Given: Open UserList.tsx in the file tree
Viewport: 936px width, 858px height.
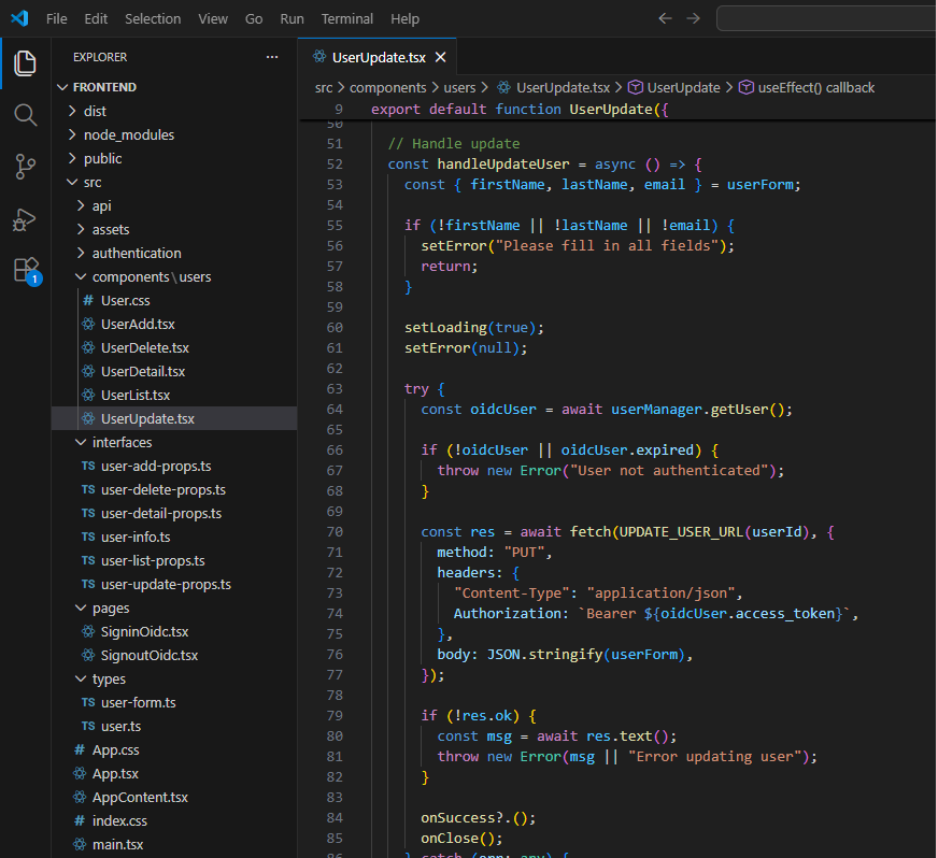Looking at the screenshot, I should click(135, 395).
